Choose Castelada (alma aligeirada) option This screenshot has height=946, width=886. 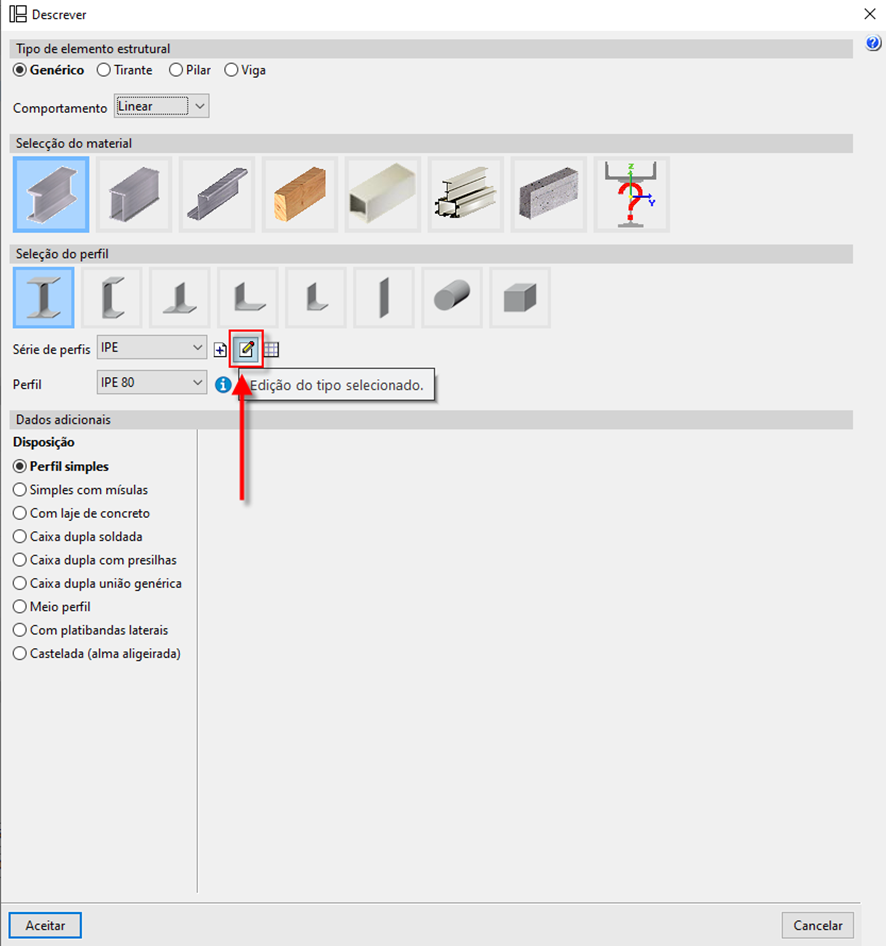[97, 653]
